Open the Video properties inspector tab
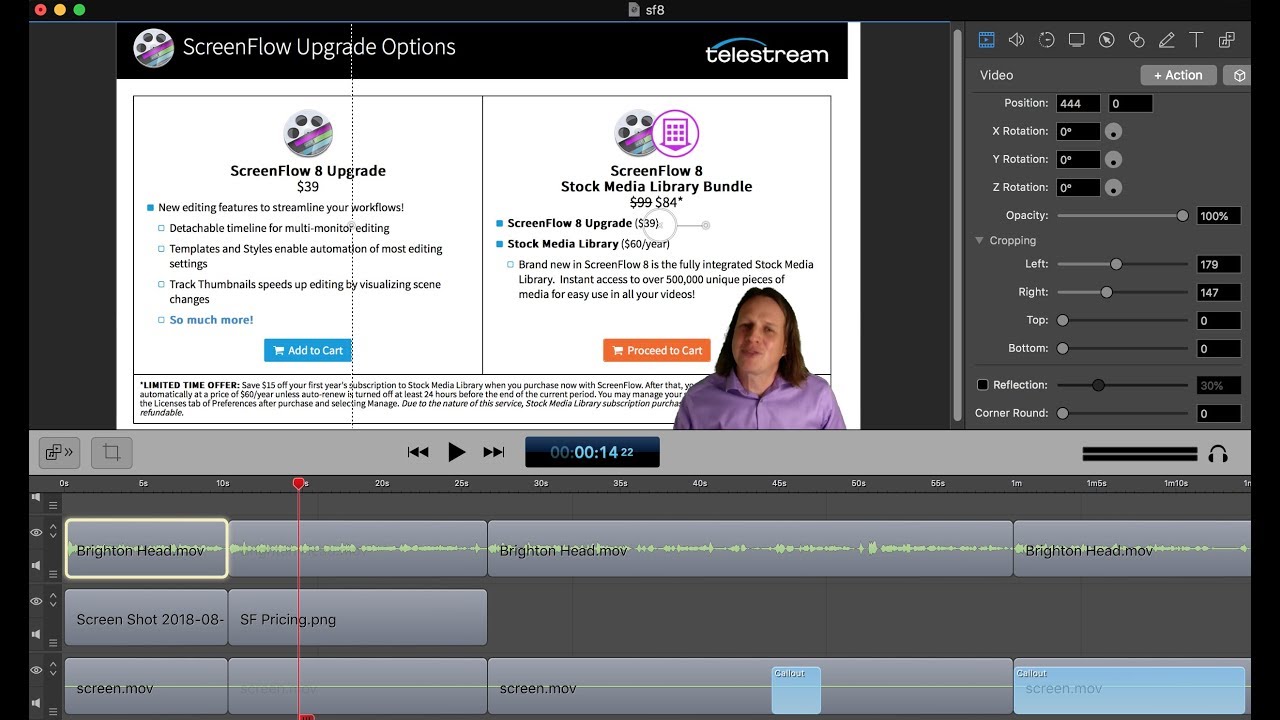The image size is (1280, 720). [x=987, y=40]
